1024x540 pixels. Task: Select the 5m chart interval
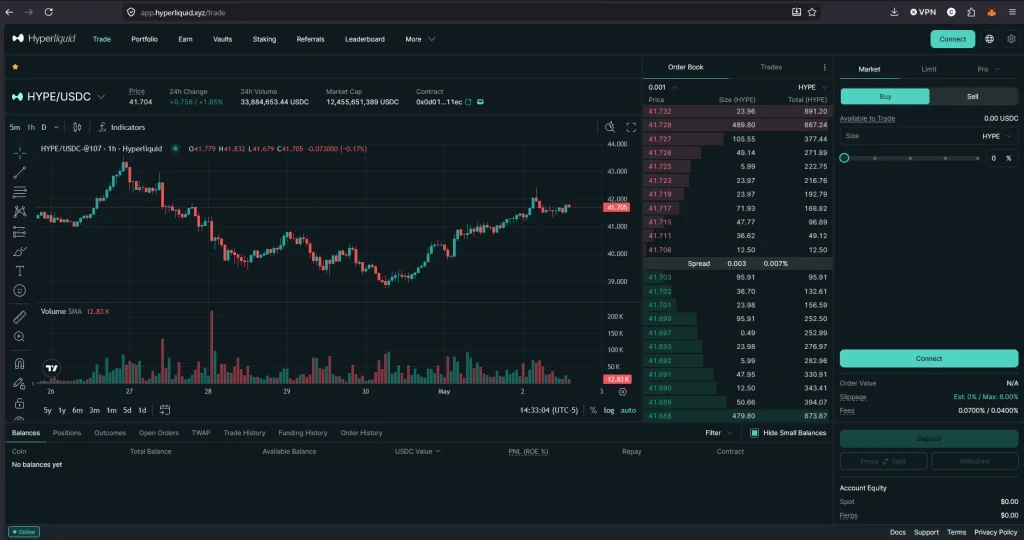pyautogui.click(x=14, y=127)
